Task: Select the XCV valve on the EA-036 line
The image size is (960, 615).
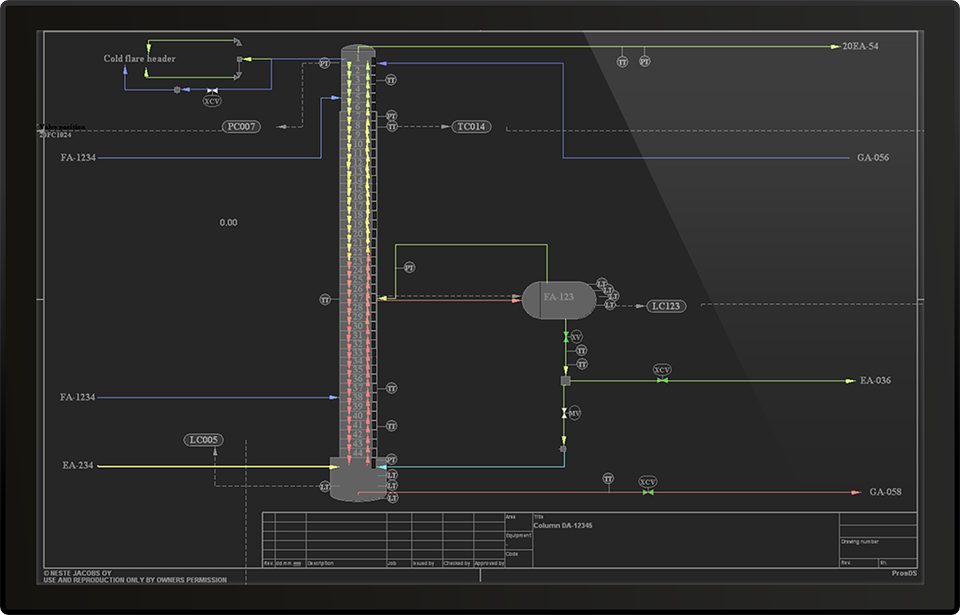Action: point(662,380)
